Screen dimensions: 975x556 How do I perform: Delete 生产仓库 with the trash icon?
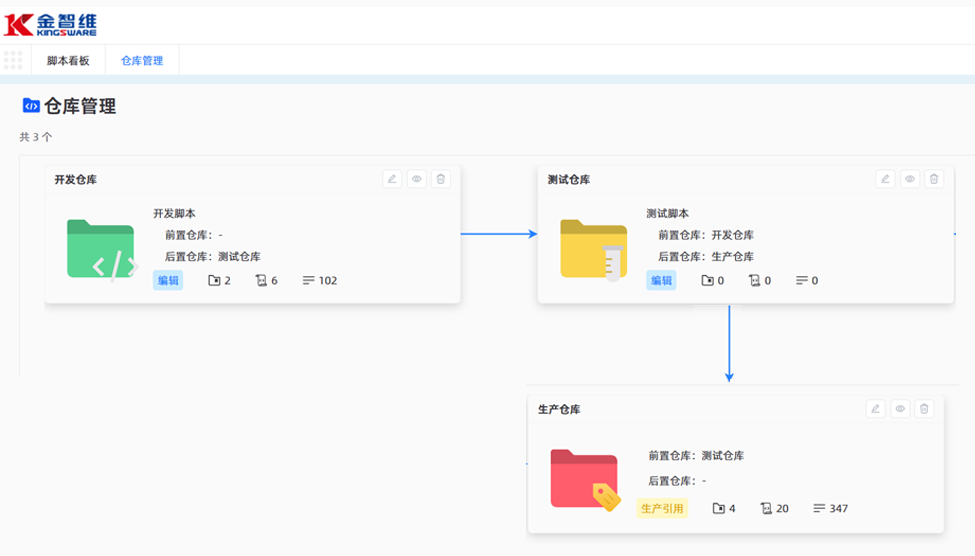pos(924,409)
